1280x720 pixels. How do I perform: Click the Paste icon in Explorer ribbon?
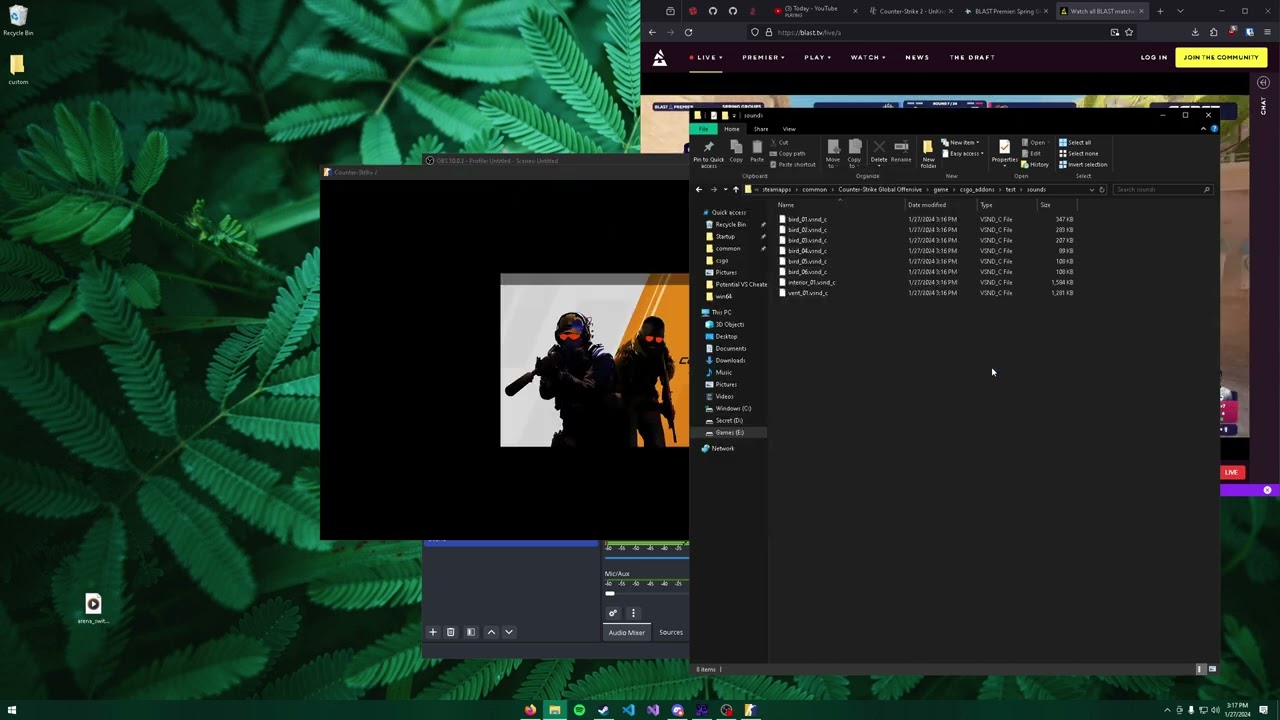(x=757, y=151)
